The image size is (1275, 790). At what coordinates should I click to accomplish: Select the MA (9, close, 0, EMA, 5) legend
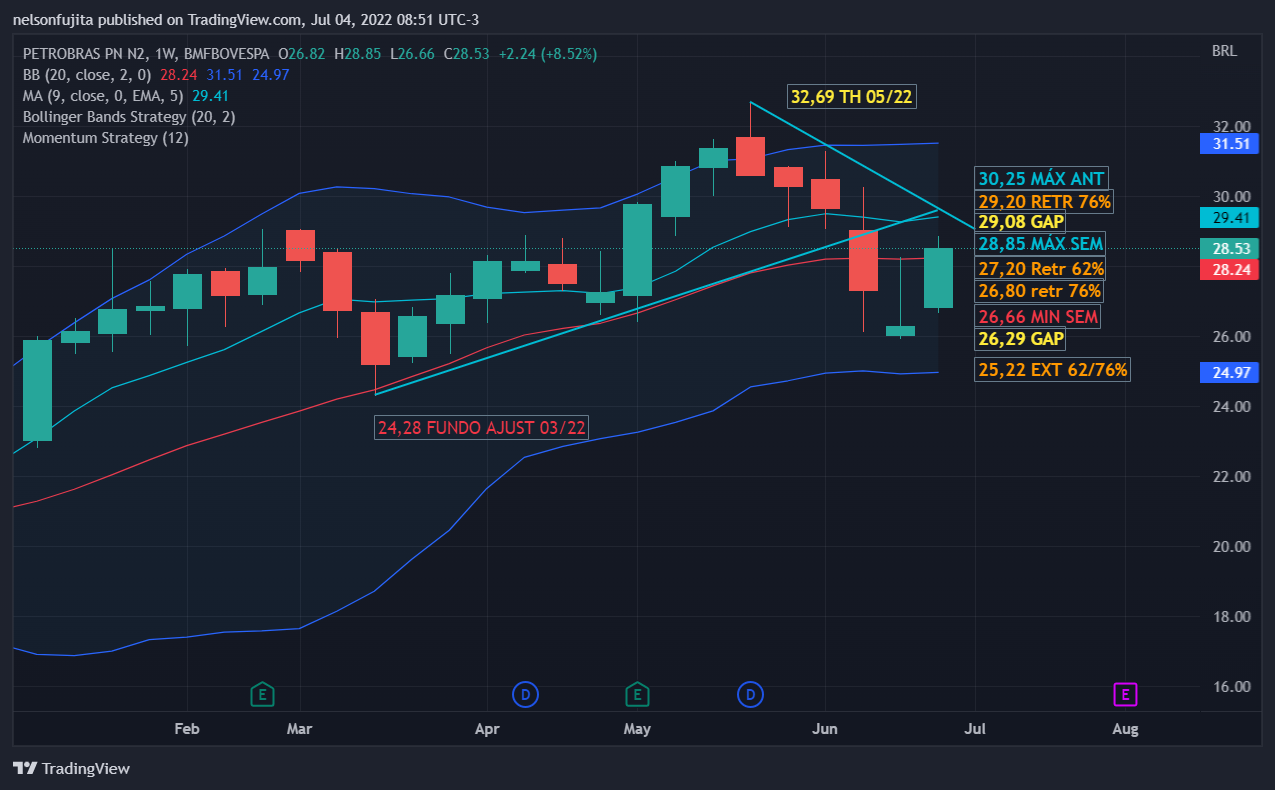(x=102, y=96)
